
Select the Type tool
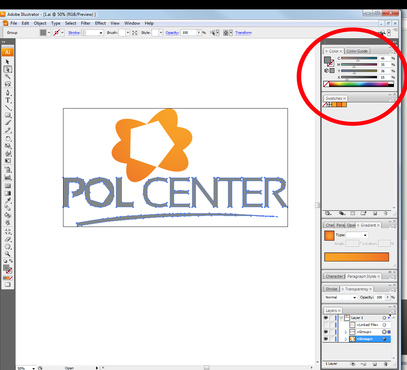click(x=7, y=100)
